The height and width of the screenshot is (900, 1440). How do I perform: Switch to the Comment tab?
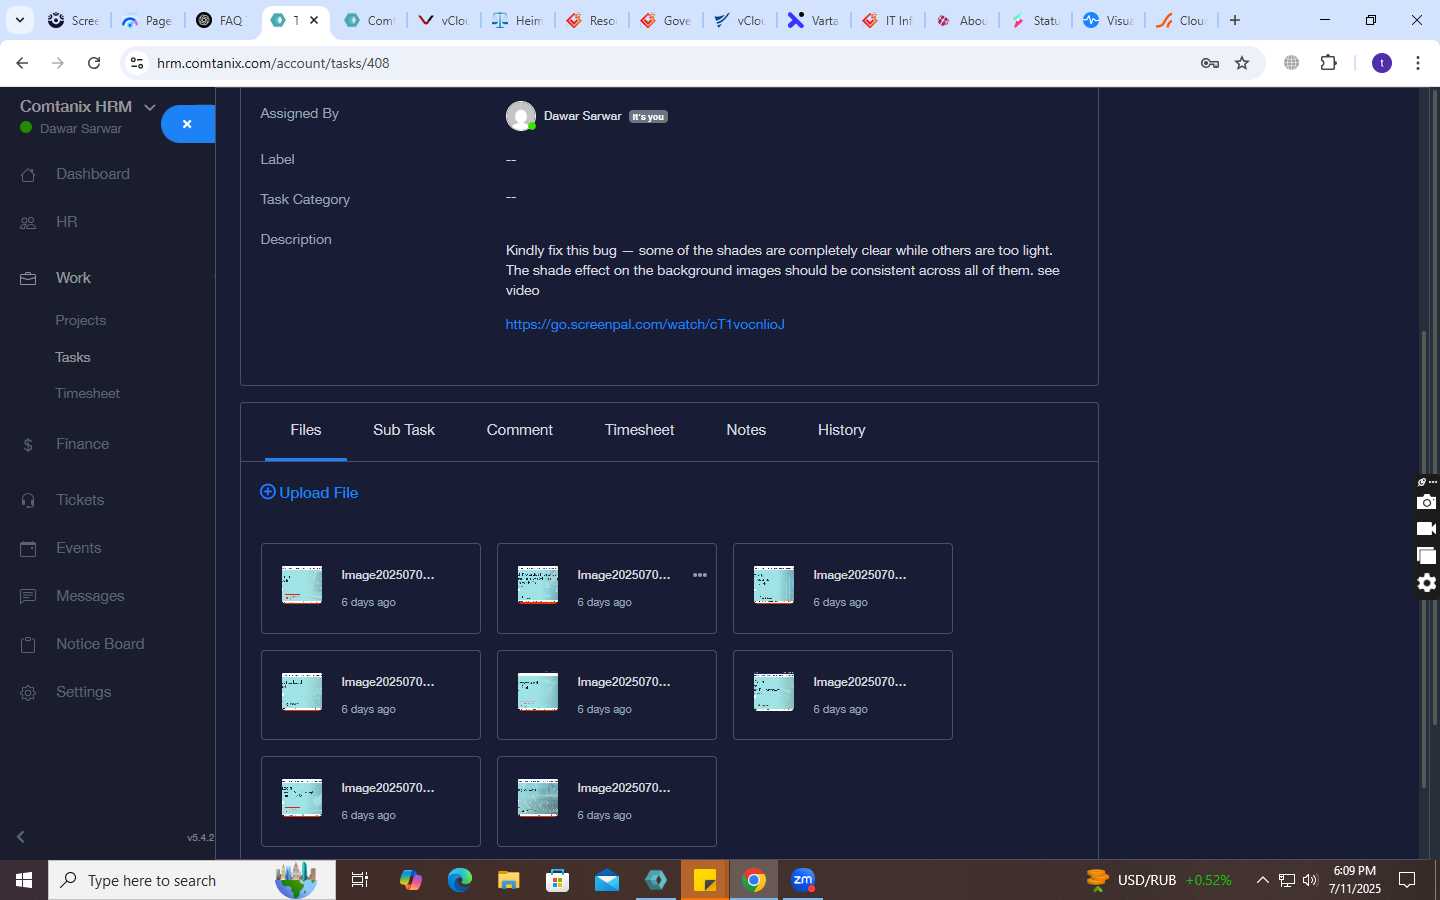(x=519, y=430)
